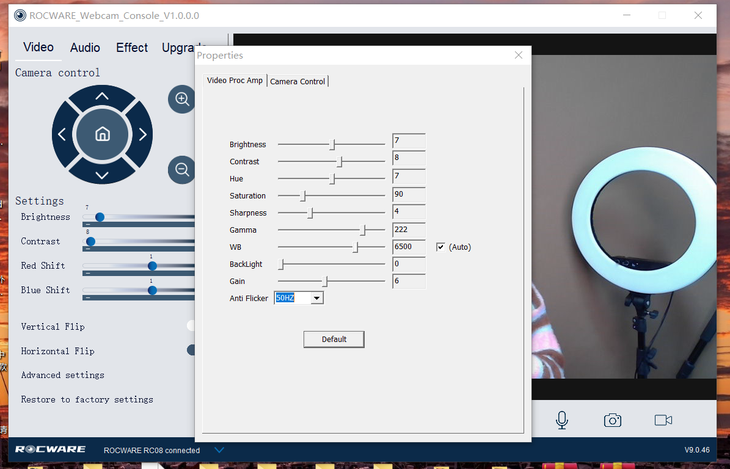This screenshot has height=469, width=730.
Task: Switch to the Effect tab
Action: click(x=132, y=48)
